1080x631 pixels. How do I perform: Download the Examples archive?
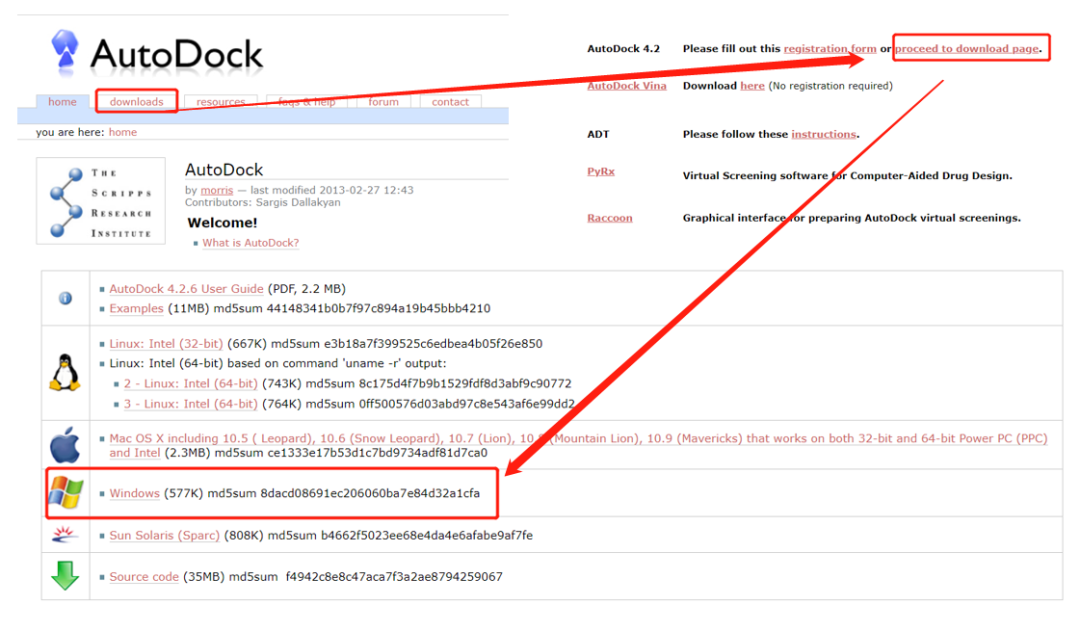[x=136, y=308]
